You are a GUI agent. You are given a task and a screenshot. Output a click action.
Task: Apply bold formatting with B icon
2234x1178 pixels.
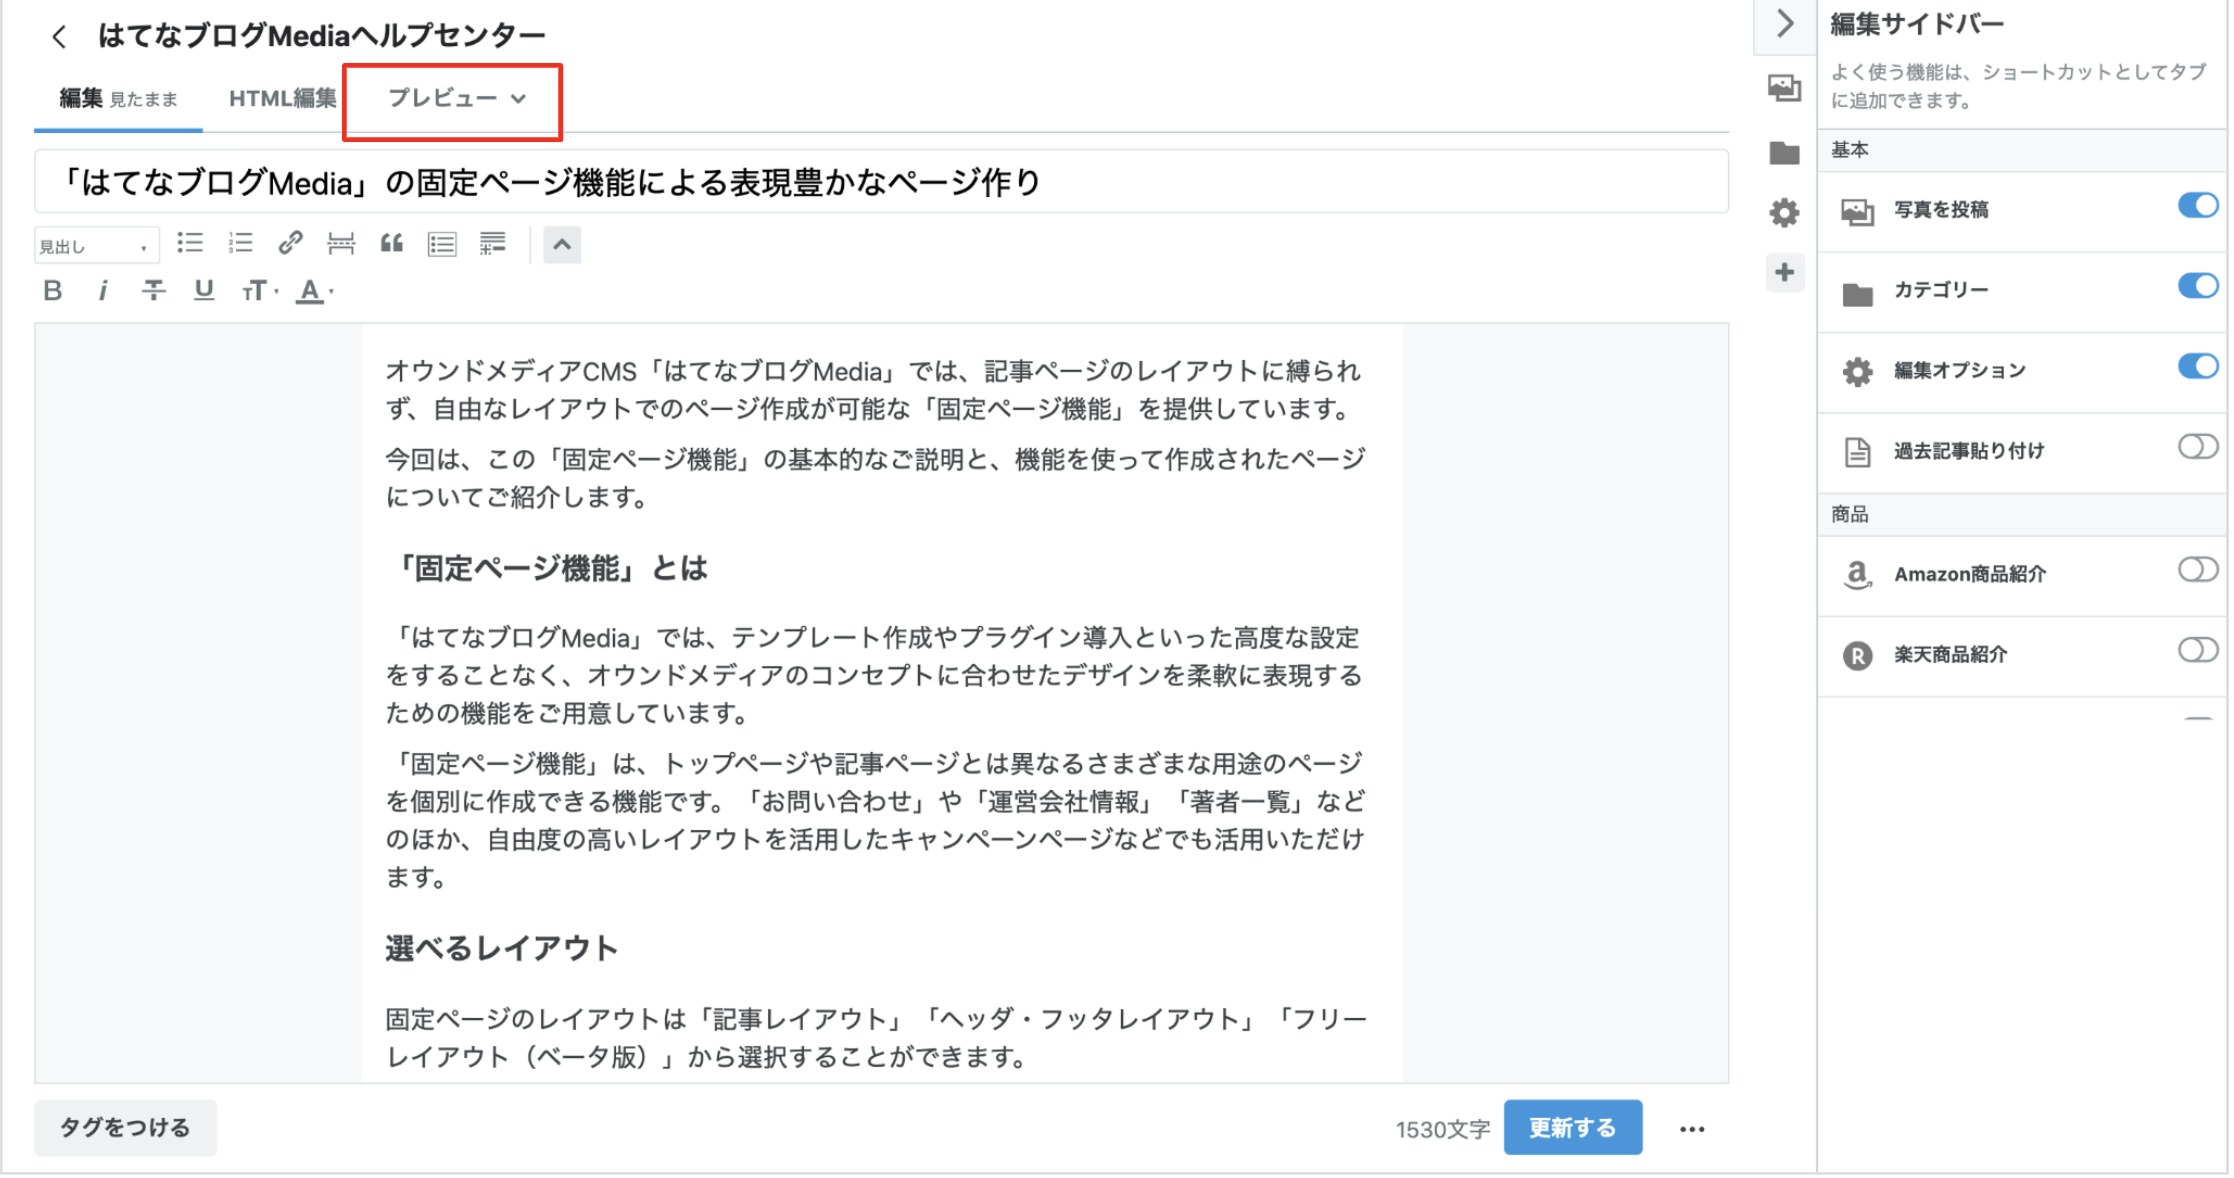click(53, 291)
